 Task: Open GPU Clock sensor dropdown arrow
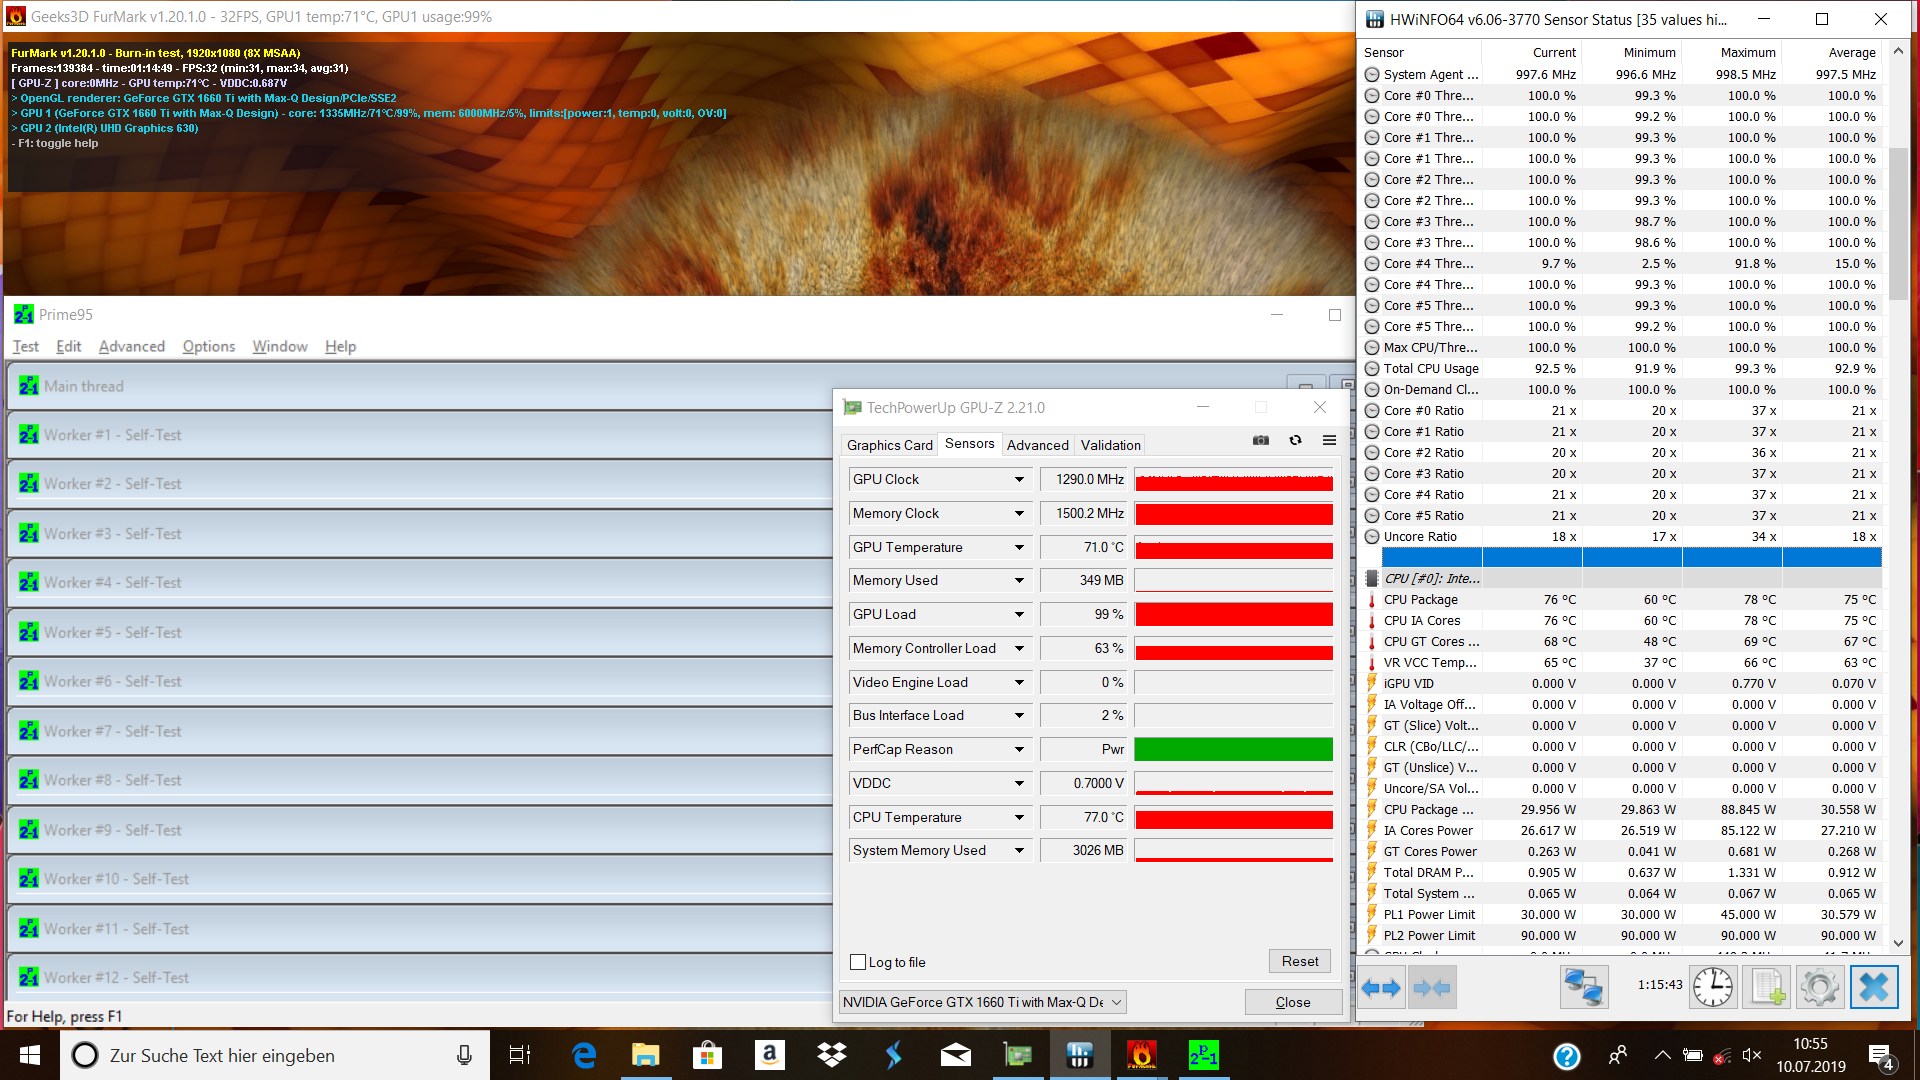point(1019,480)
